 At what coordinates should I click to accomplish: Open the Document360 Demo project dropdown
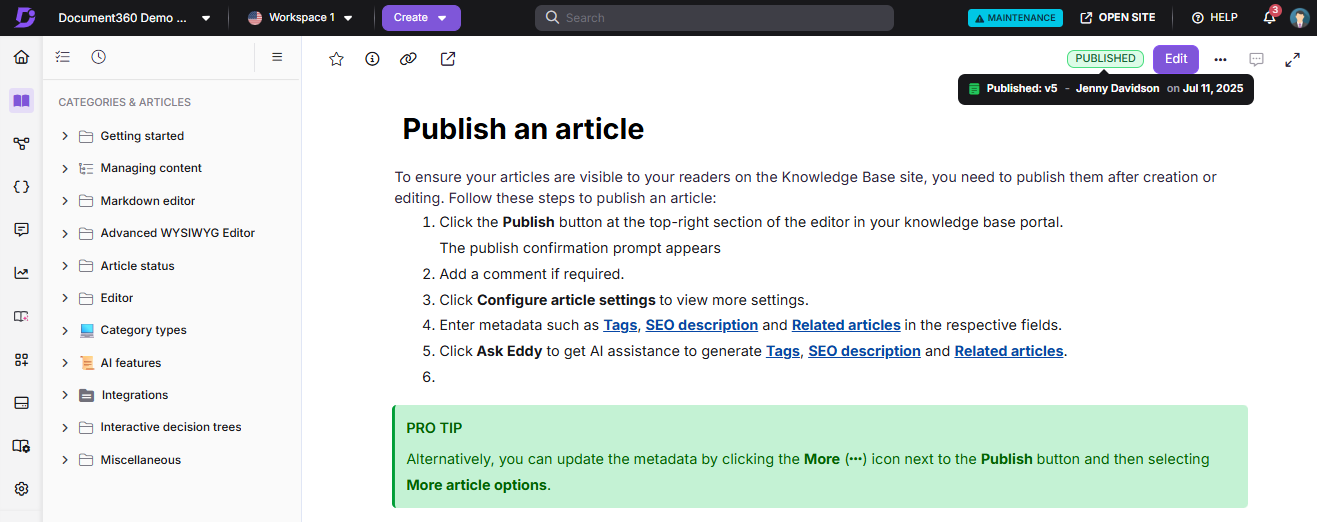pos(134,18)
